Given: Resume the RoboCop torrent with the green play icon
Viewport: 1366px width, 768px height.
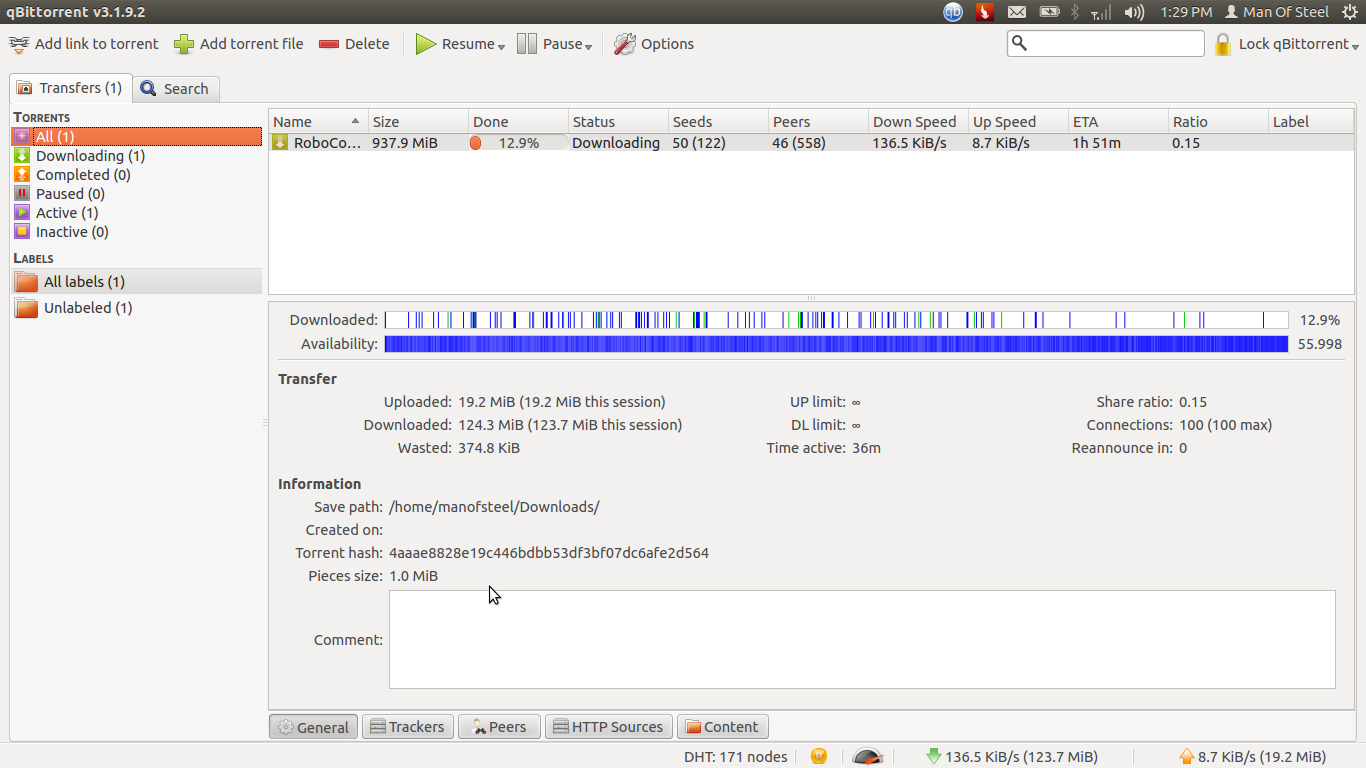Looking at the screenshot, I should coord(427,43).
